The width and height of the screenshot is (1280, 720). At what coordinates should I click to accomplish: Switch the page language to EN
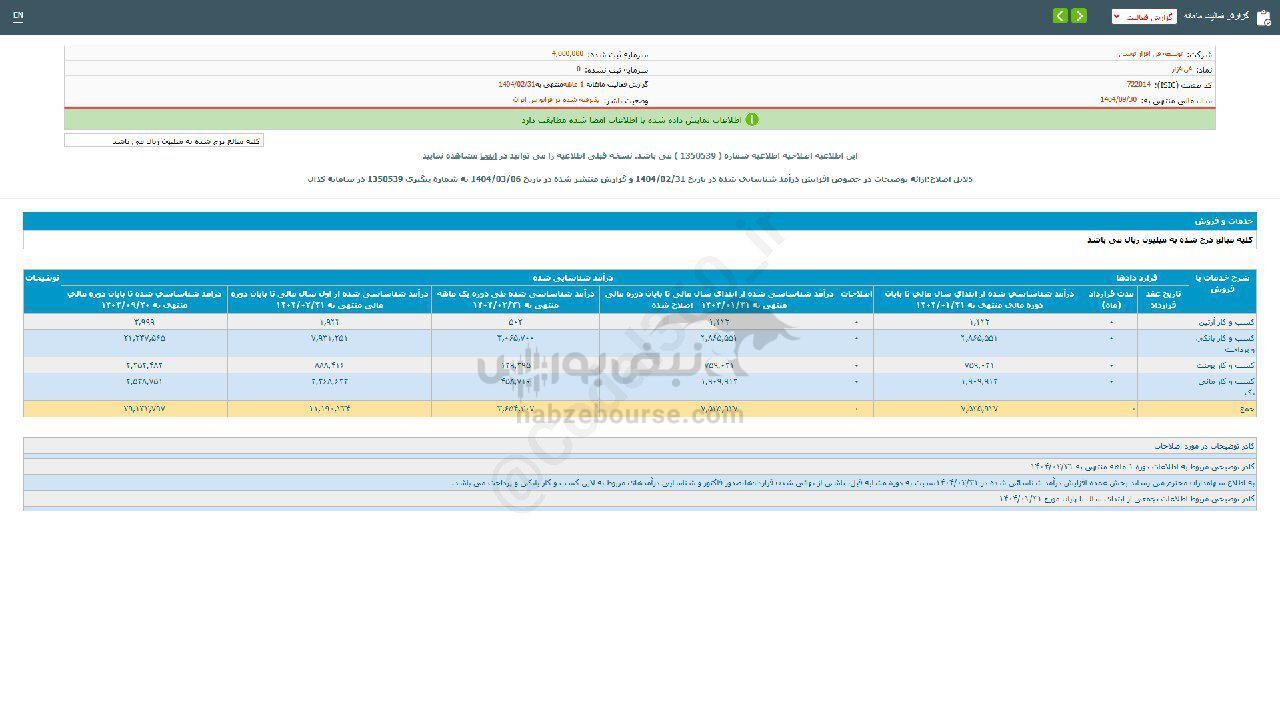(x=18, y=16)
